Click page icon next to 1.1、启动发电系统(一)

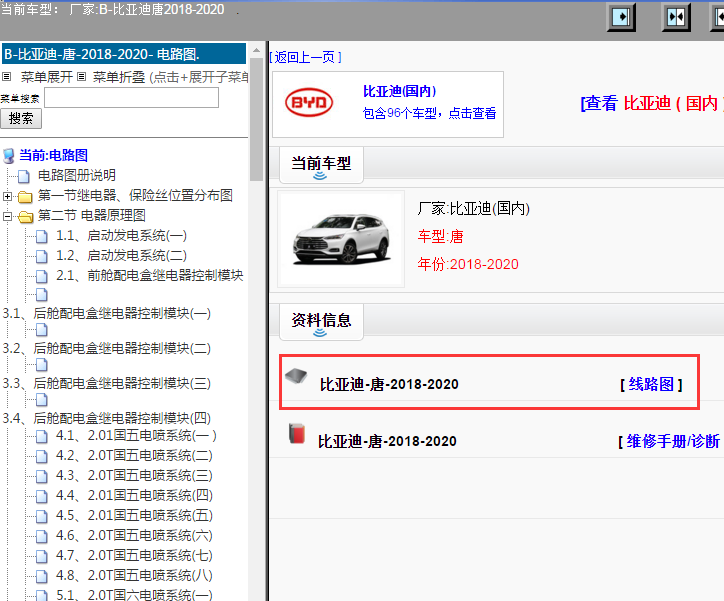pos(42,237)
